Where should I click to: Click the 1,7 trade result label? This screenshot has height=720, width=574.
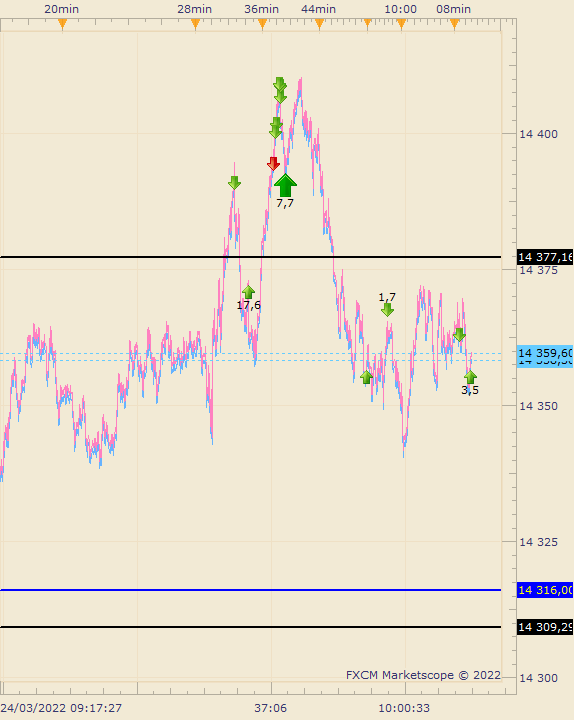coord(387,297)
